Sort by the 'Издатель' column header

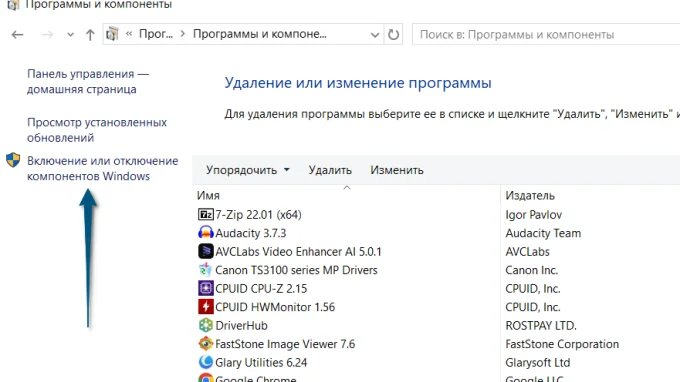(x=530, y=196)
